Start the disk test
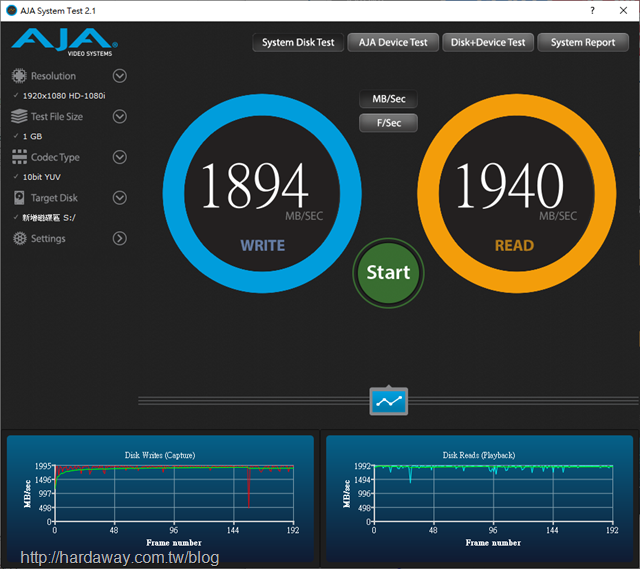The image size is (640, 569). coord(389,273)
